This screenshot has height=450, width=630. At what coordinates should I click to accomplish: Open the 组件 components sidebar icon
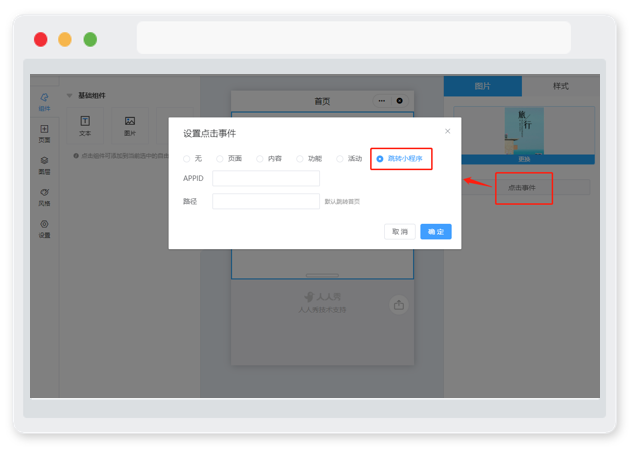coord(44,102)
